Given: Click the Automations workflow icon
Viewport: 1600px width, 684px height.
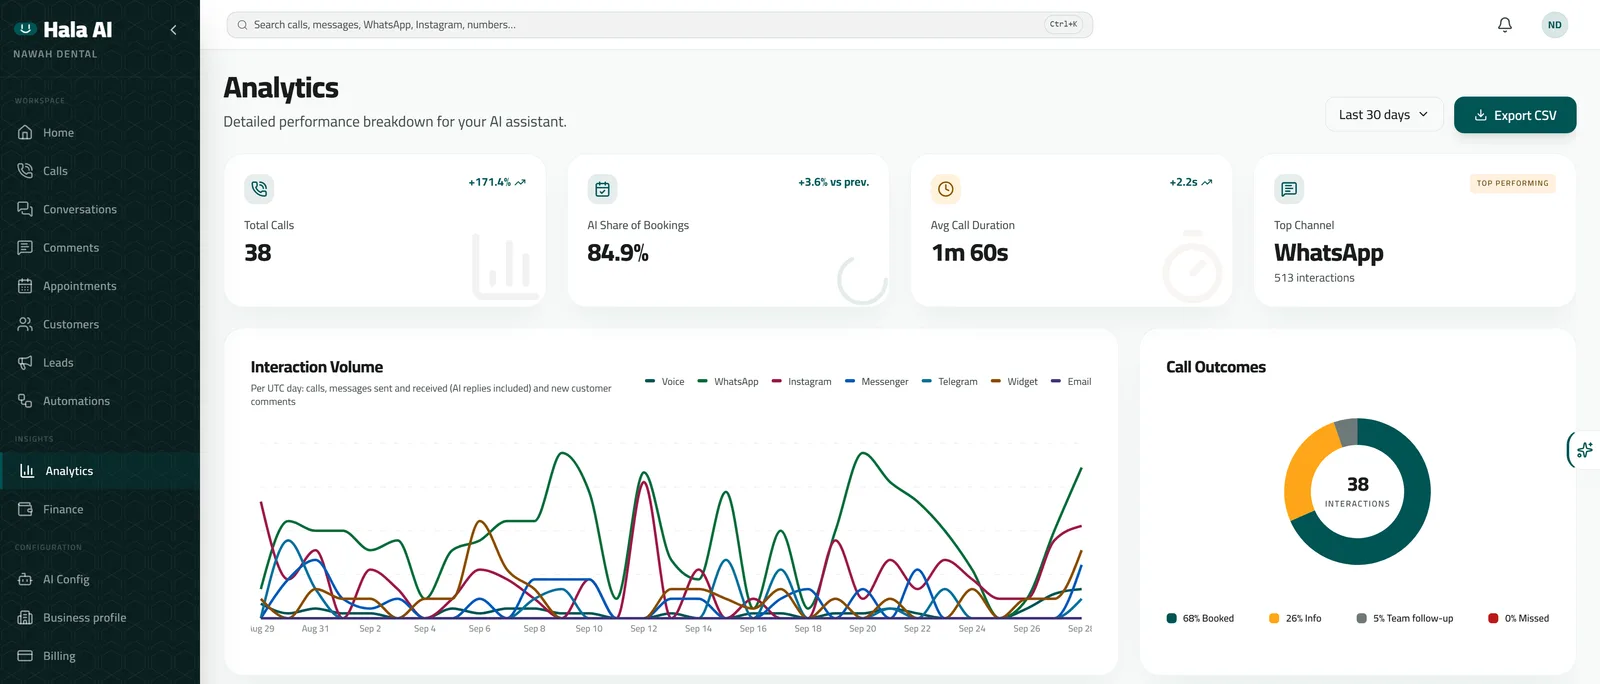Looking at the screenshot, I should pos(25,401).
